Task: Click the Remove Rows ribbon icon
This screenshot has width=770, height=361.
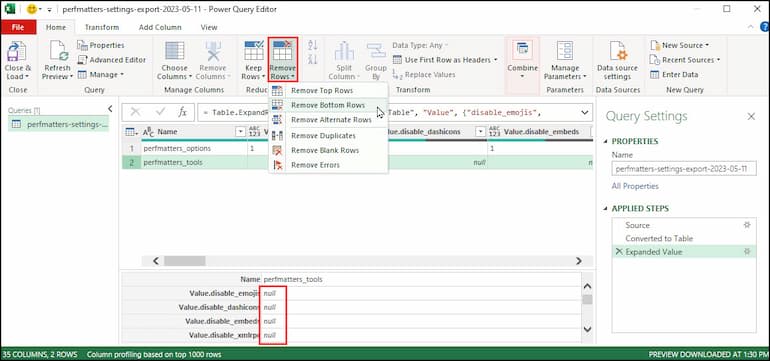Action: (x=282, y=51)
